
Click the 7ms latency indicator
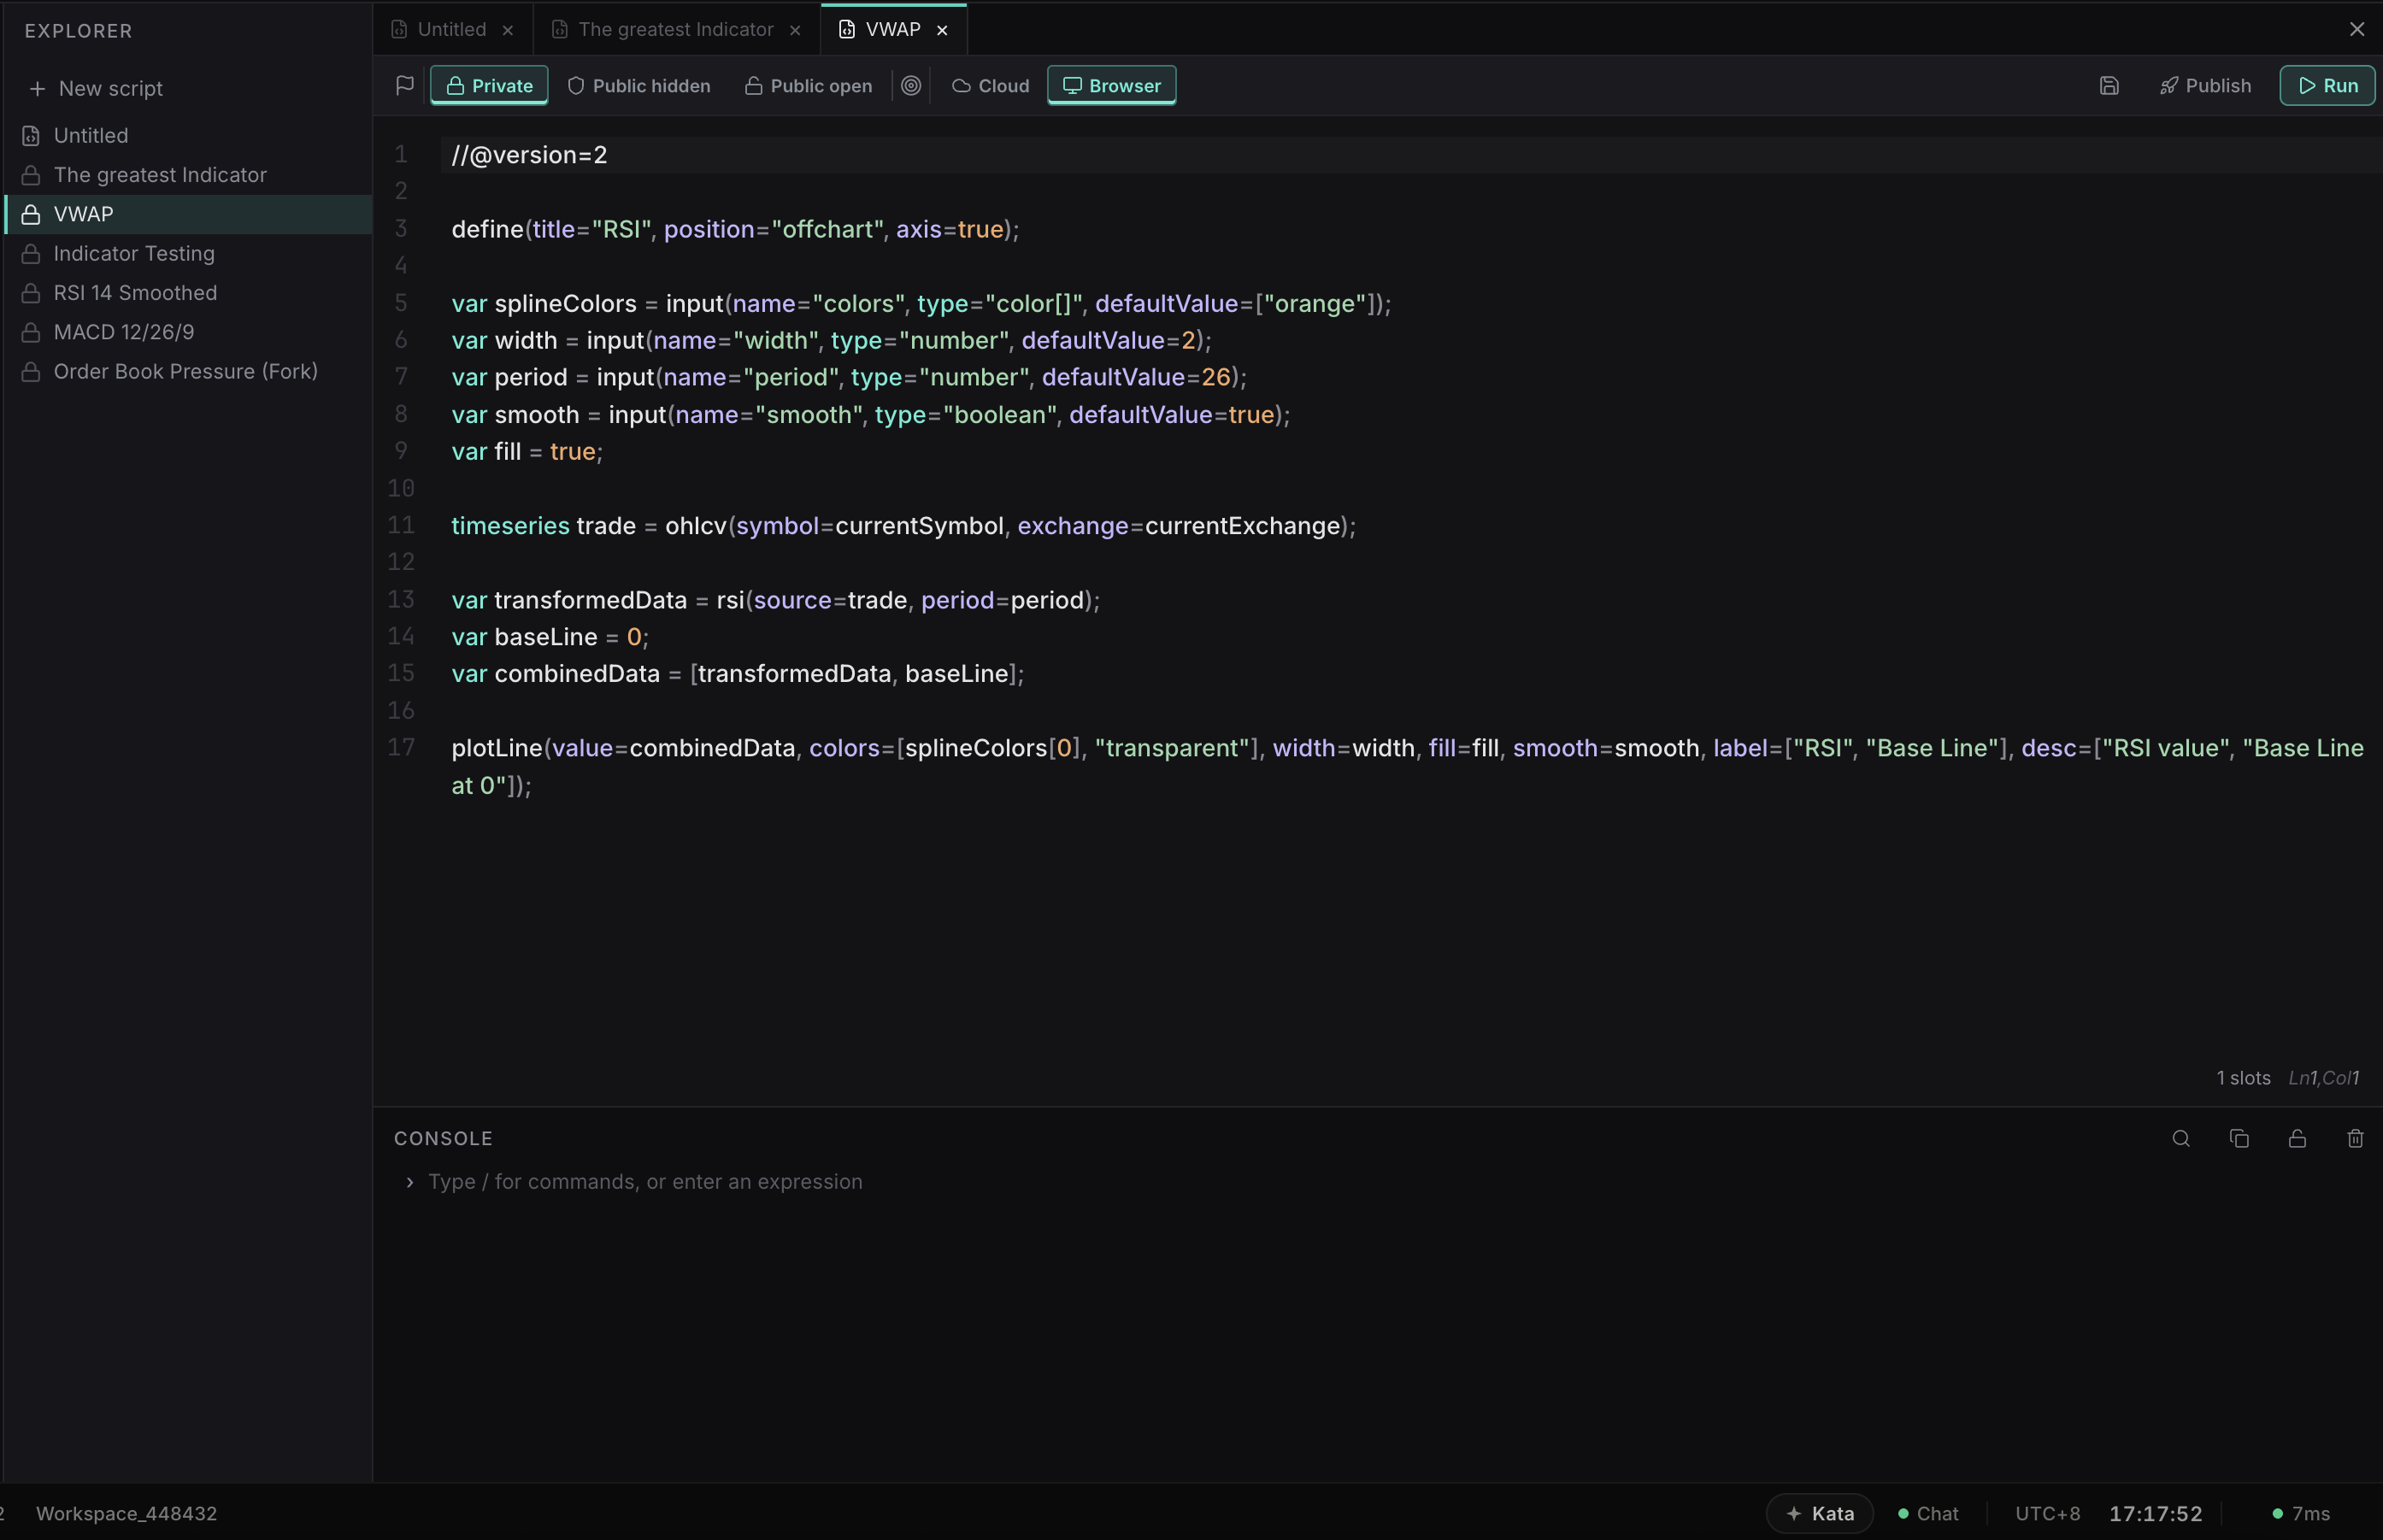2300,1514
